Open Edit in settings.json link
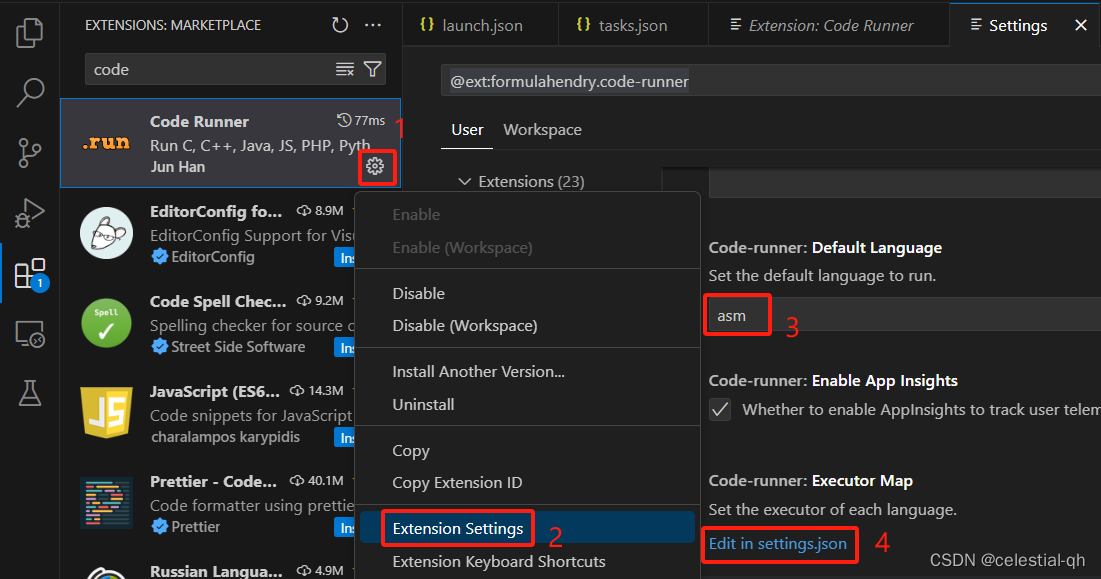This screenshot has width=1101, height=579. 780,545
